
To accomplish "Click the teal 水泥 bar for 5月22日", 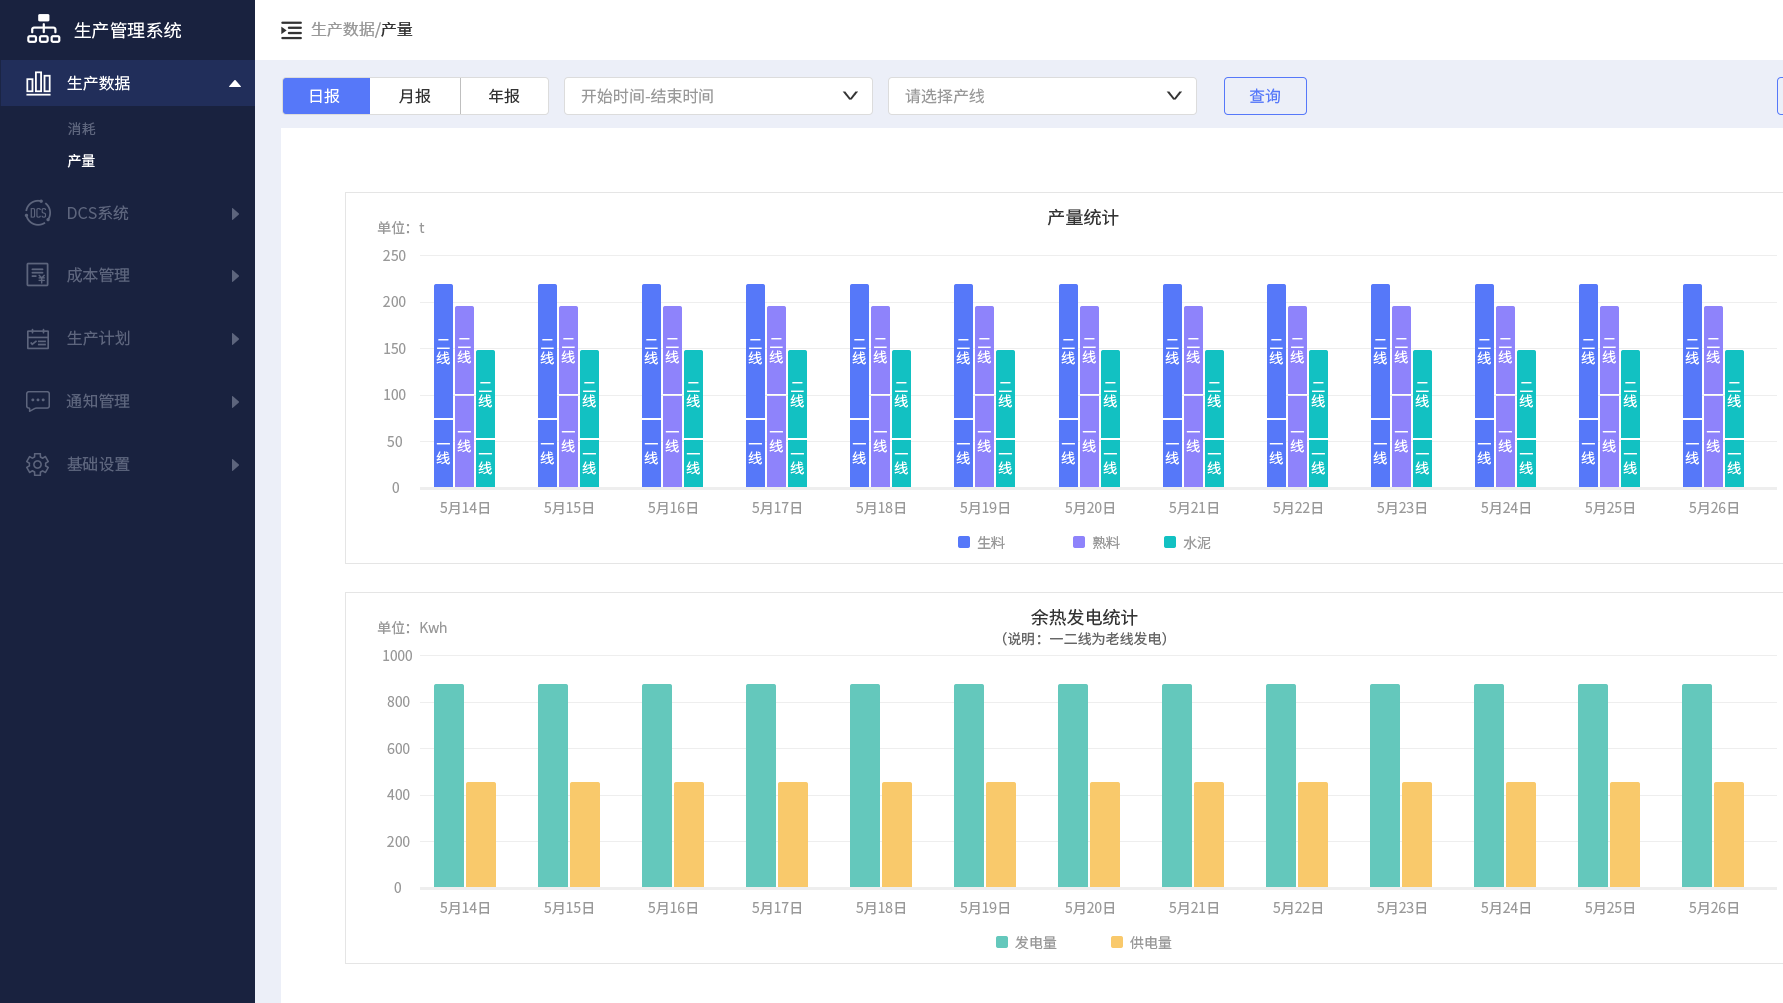I will [x=1318, y=419].
